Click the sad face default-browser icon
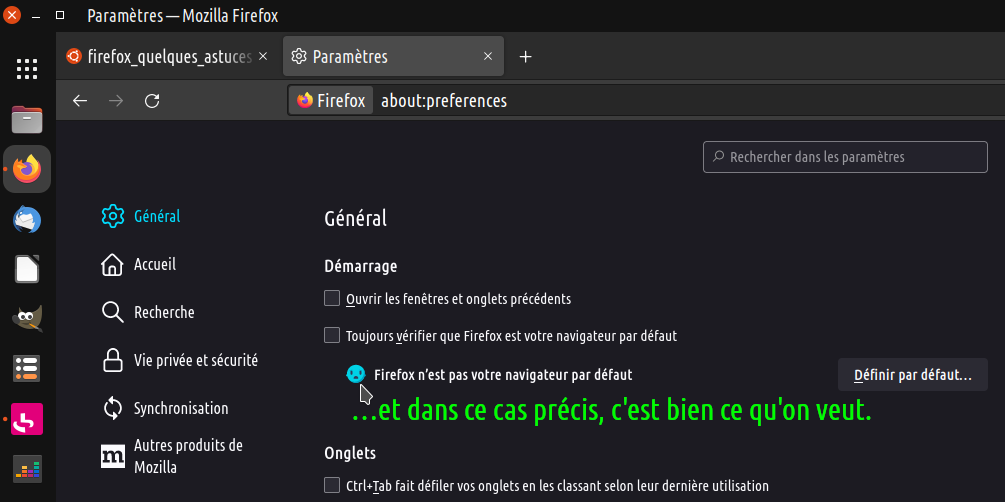Screen dimensions: 1005x502 coord(356,374)
